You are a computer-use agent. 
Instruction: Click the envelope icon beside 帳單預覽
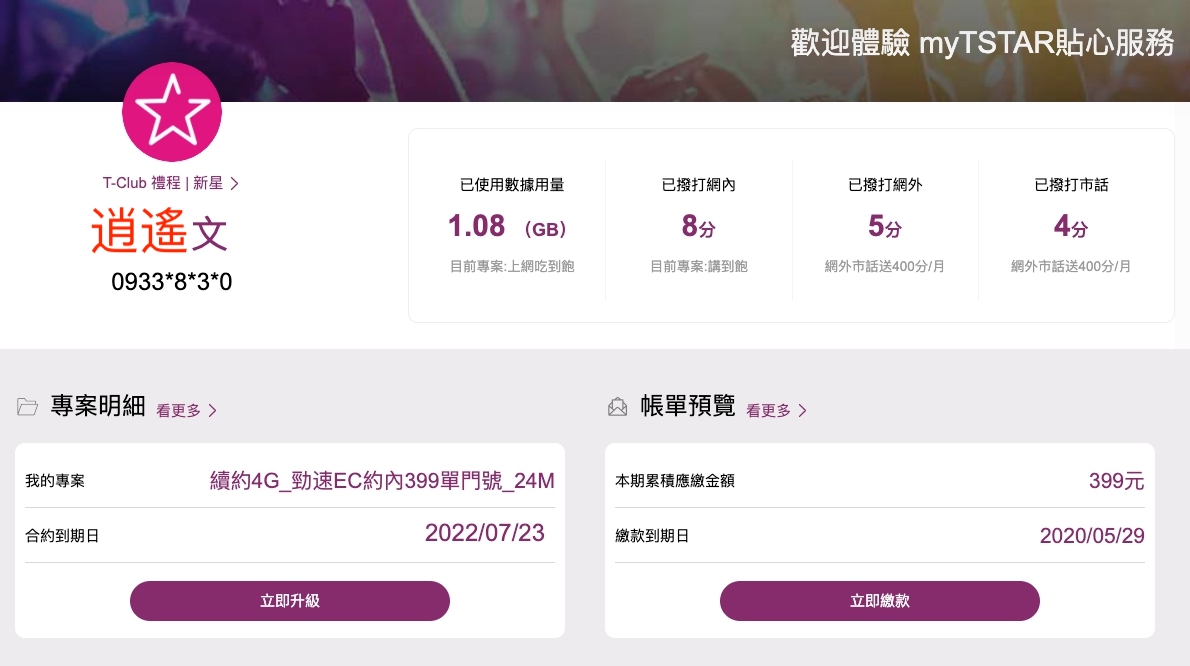(617, 407)
